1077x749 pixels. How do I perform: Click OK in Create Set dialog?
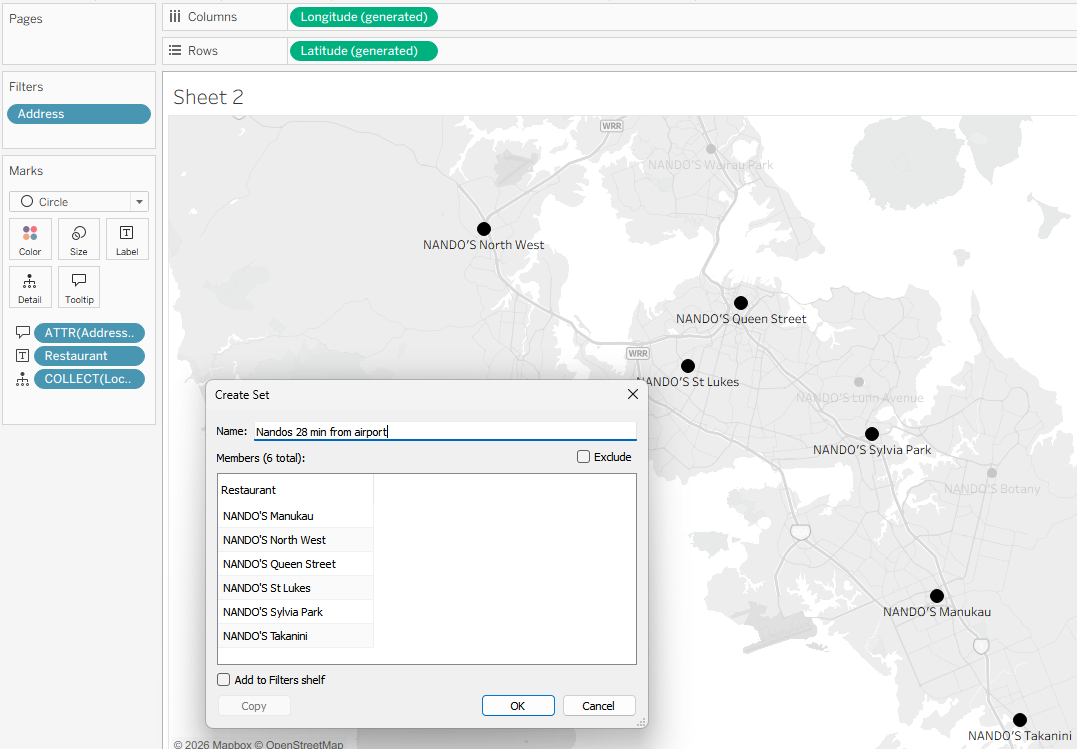click(x=518, y=706)
